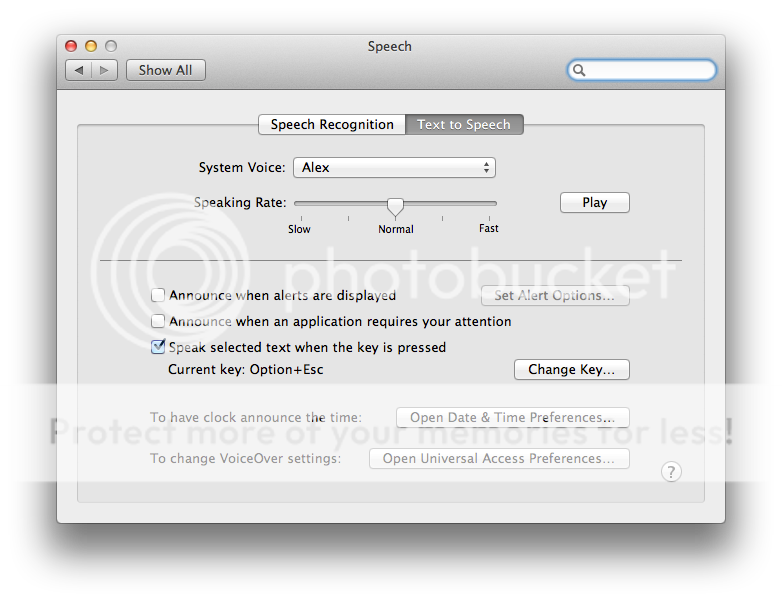Click the back navigation arrow

tap(79, 70)
